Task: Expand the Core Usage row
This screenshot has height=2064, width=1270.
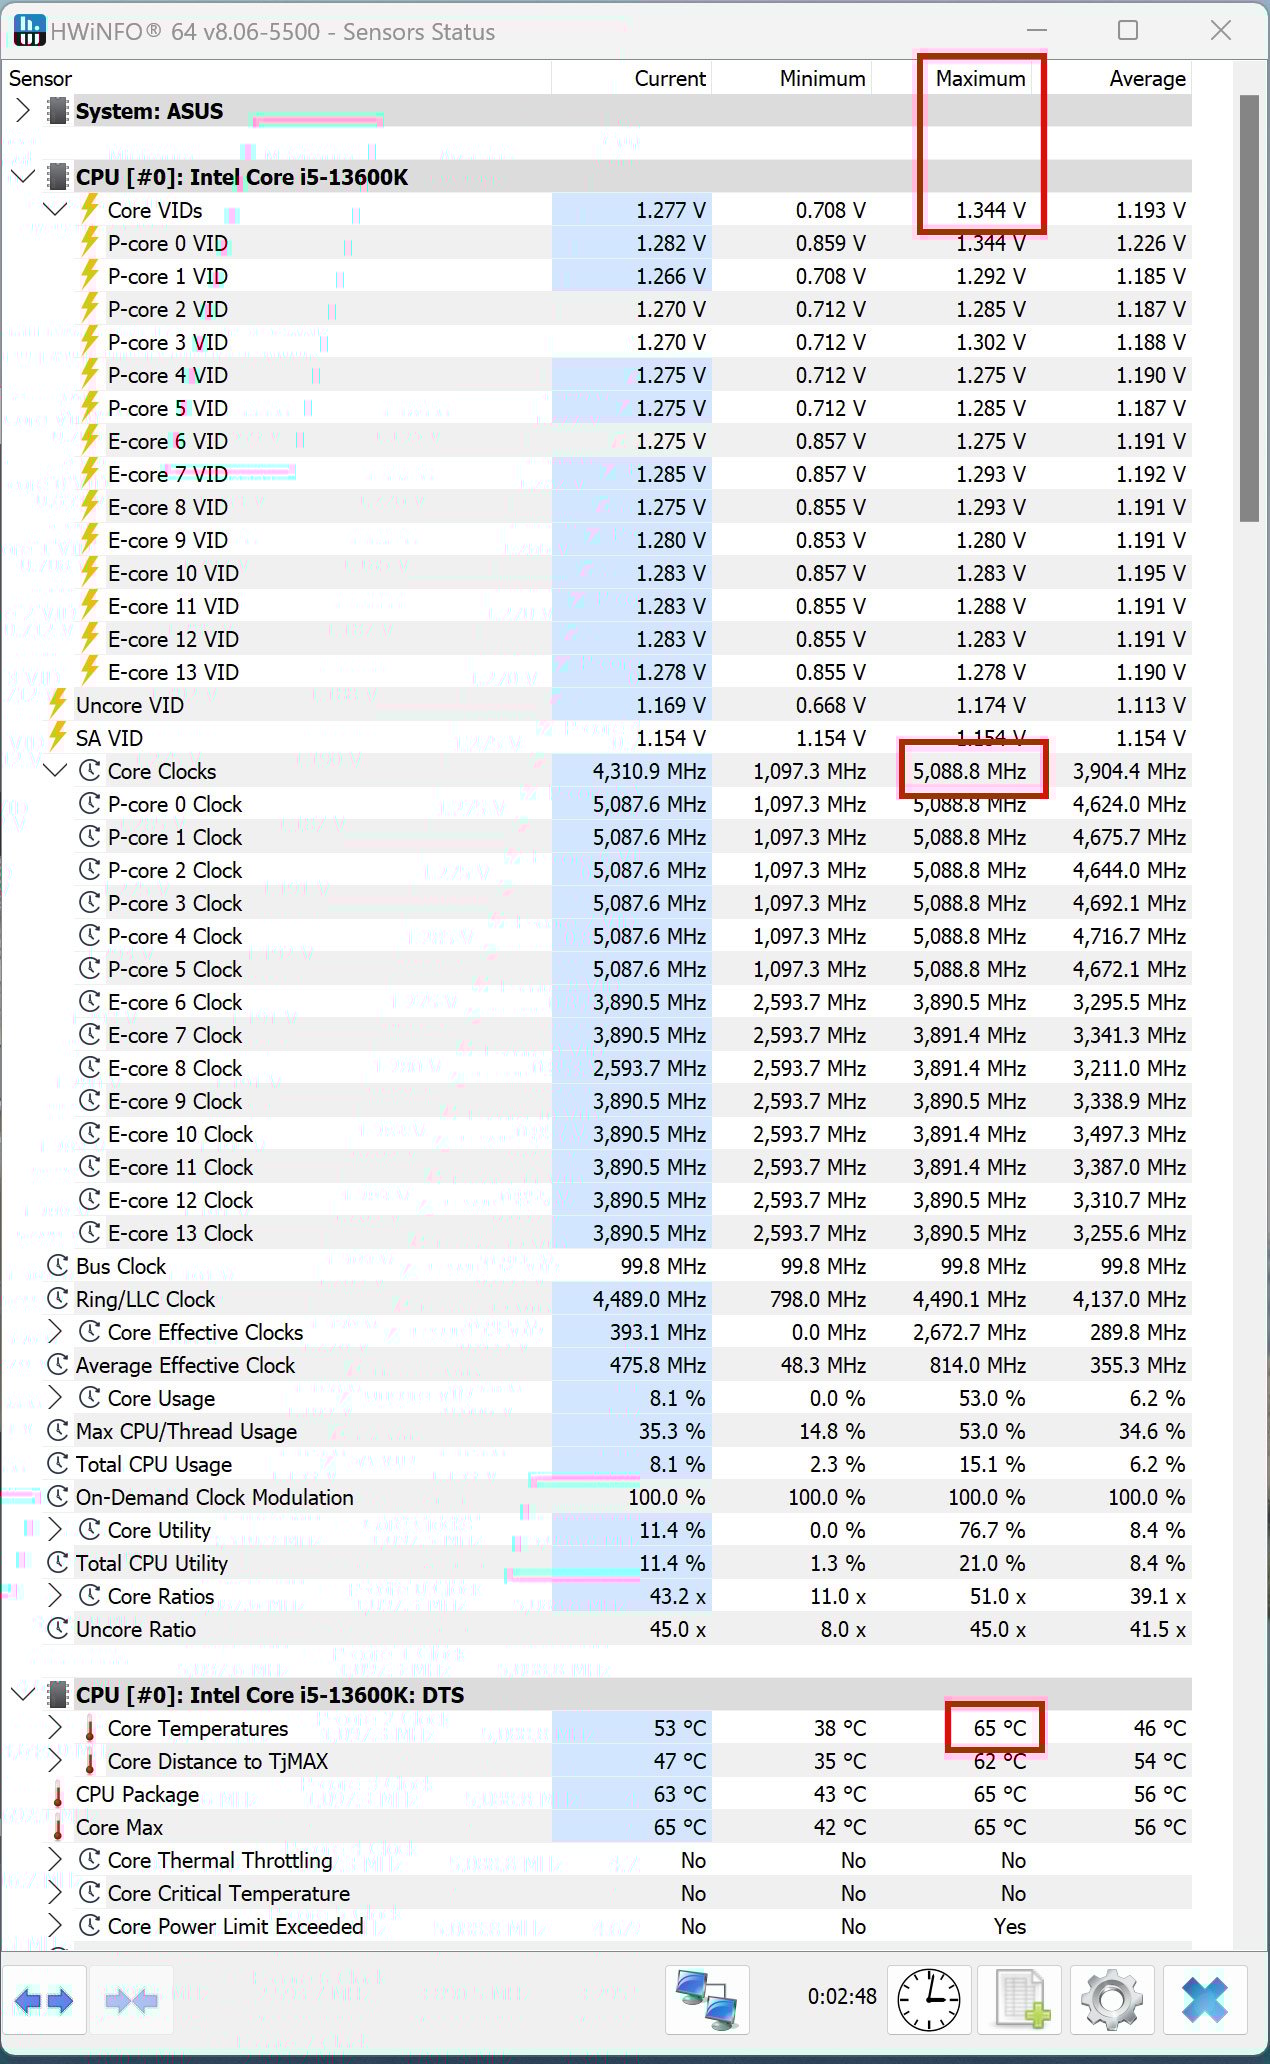Action: 56,1398
